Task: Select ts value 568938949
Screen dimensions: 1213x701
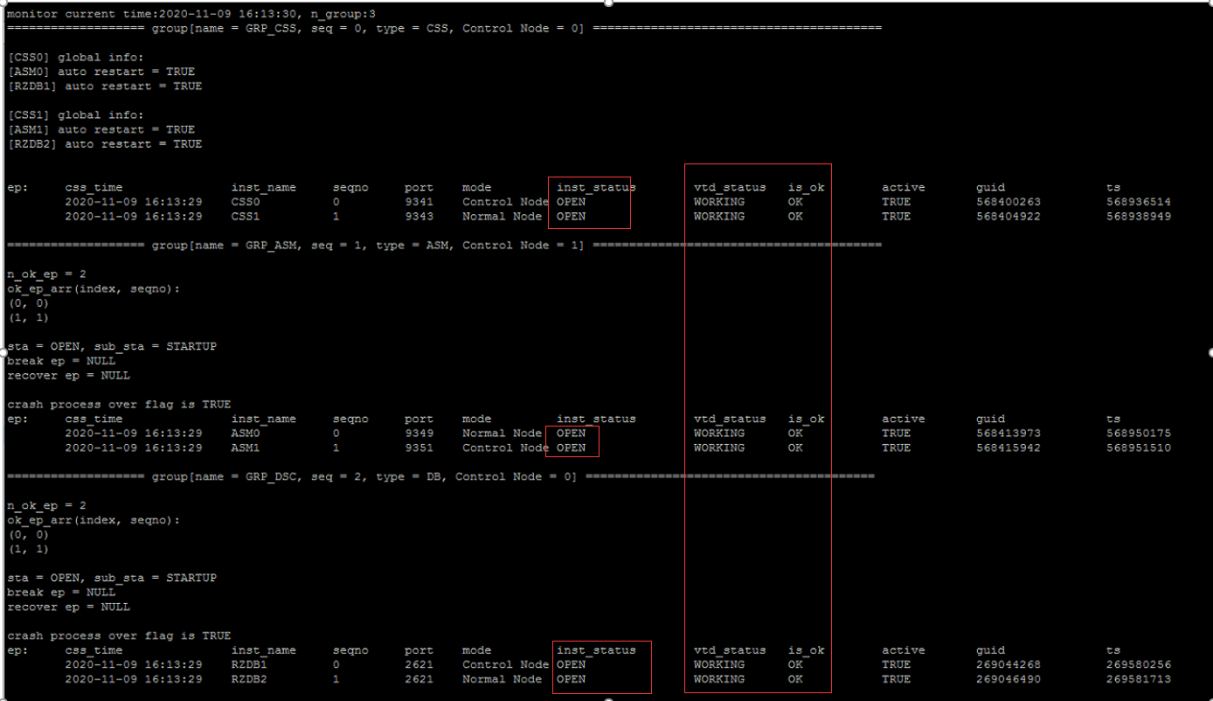Action: coord(1138,216)
